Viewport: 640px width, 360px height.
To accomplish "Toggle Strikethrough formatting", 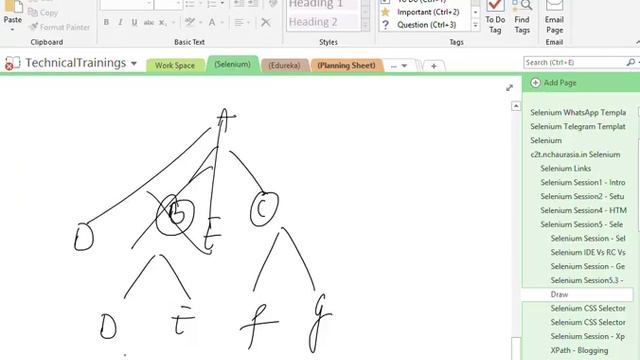I will pos(149,22).
